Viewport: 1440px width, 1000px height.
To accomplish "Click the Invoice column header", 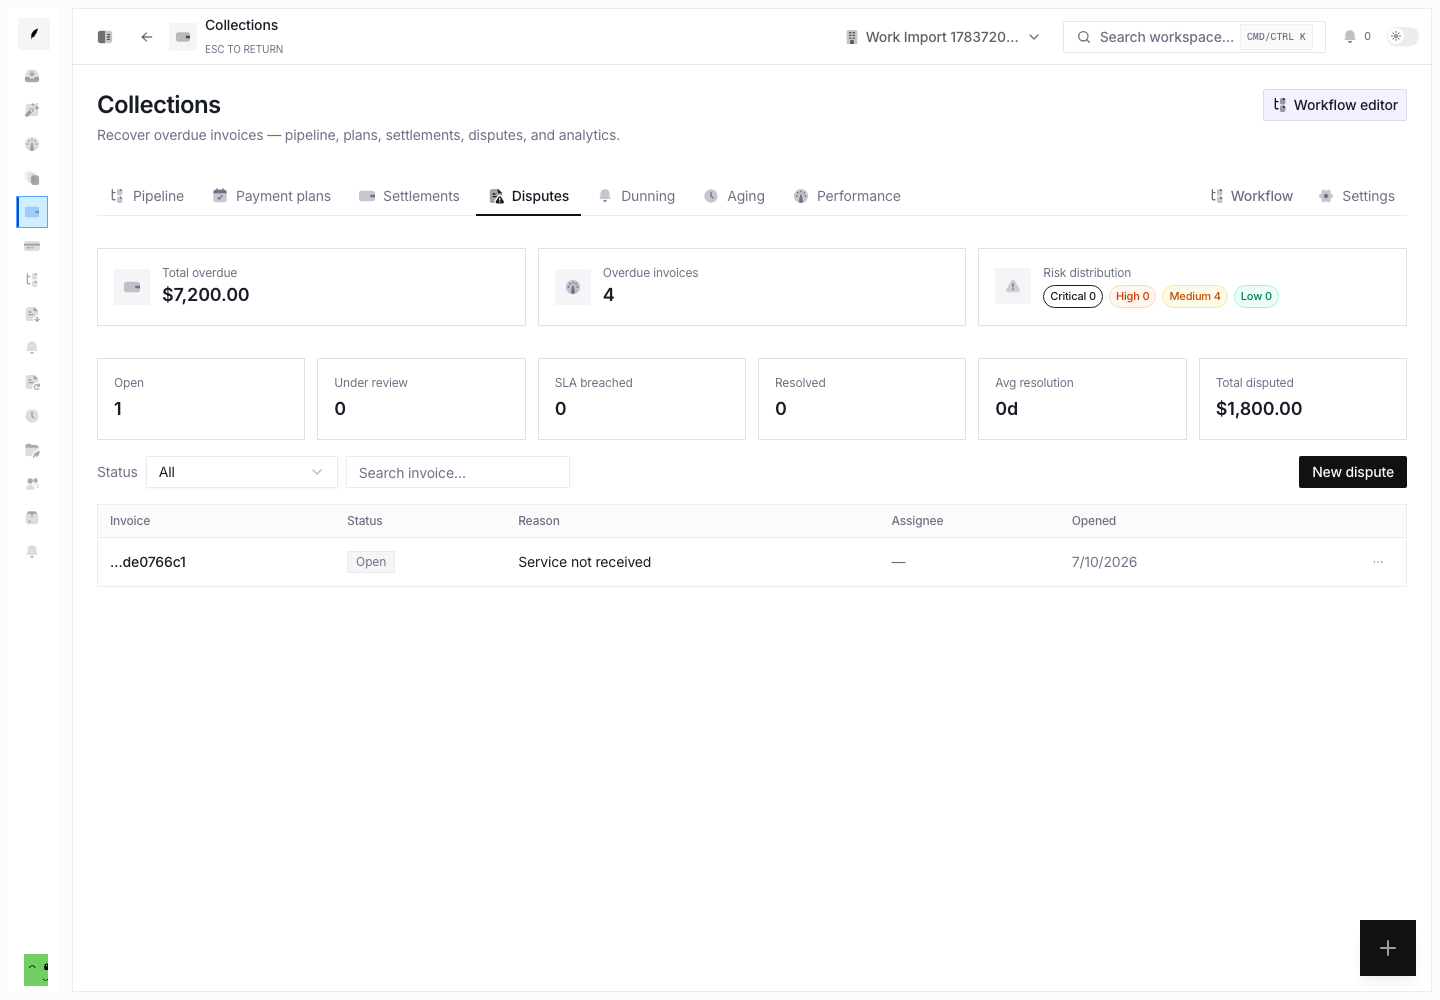I will [x=130, y=521].
